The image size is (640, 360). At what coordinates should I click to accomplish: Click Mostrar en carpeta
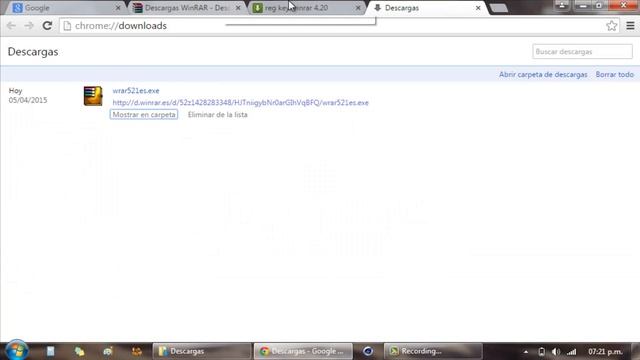pos(144,115)
